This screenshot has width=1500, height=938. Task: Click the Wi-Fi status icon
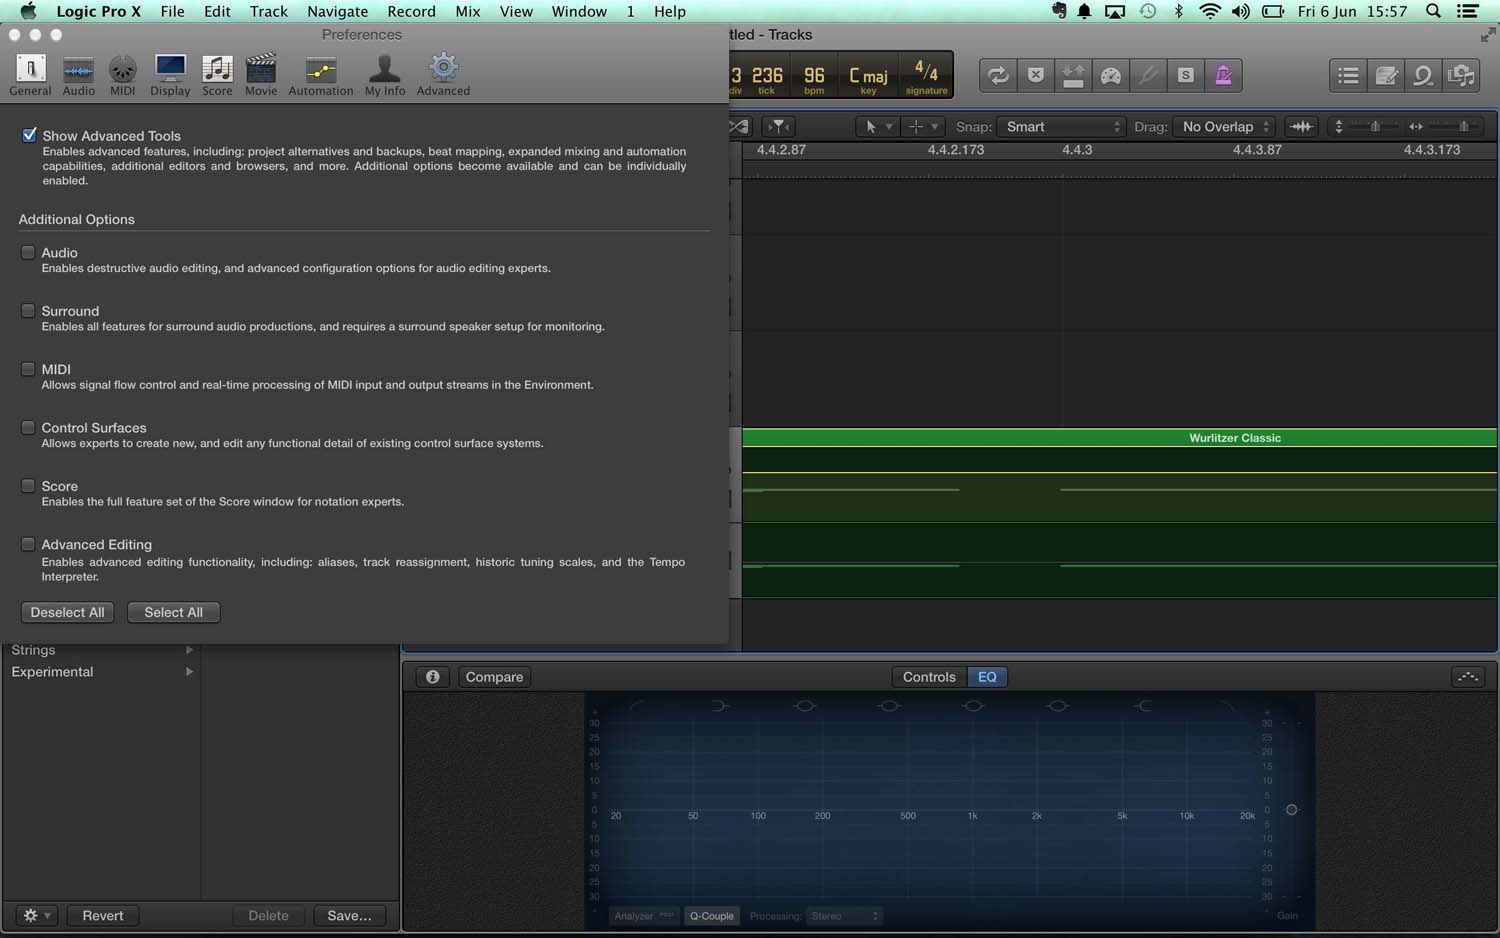pyautogui.click(x=1210, y=11)
